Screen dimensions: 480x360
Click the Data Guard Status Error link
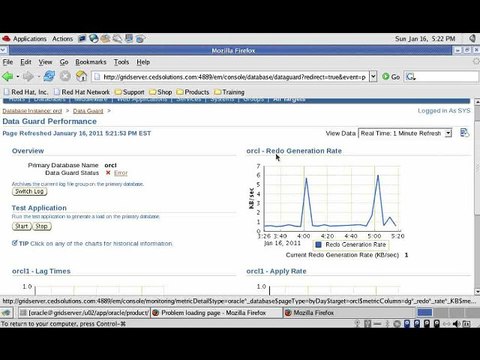pos(121,173)
